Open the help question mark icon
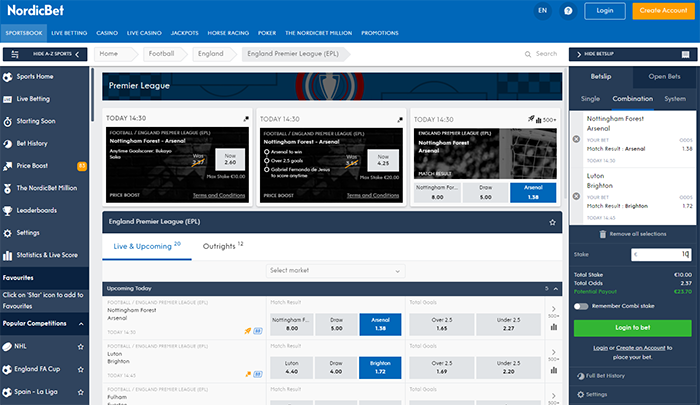The image size is (700, 405). click(568, 11)
